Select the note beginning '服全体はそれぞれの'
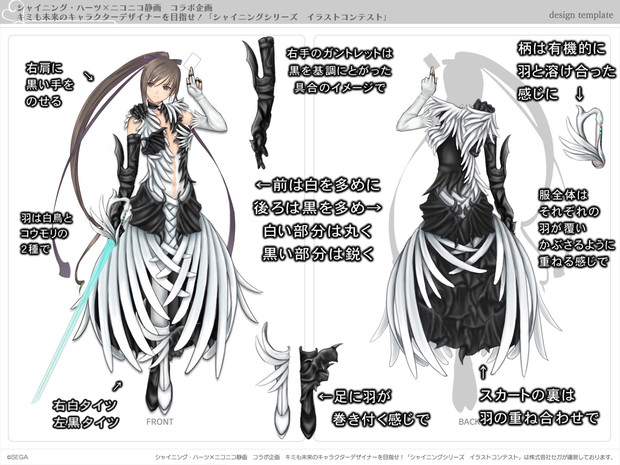Image resolution: width=620 pixels, height=465 pixels. [577, 228]
